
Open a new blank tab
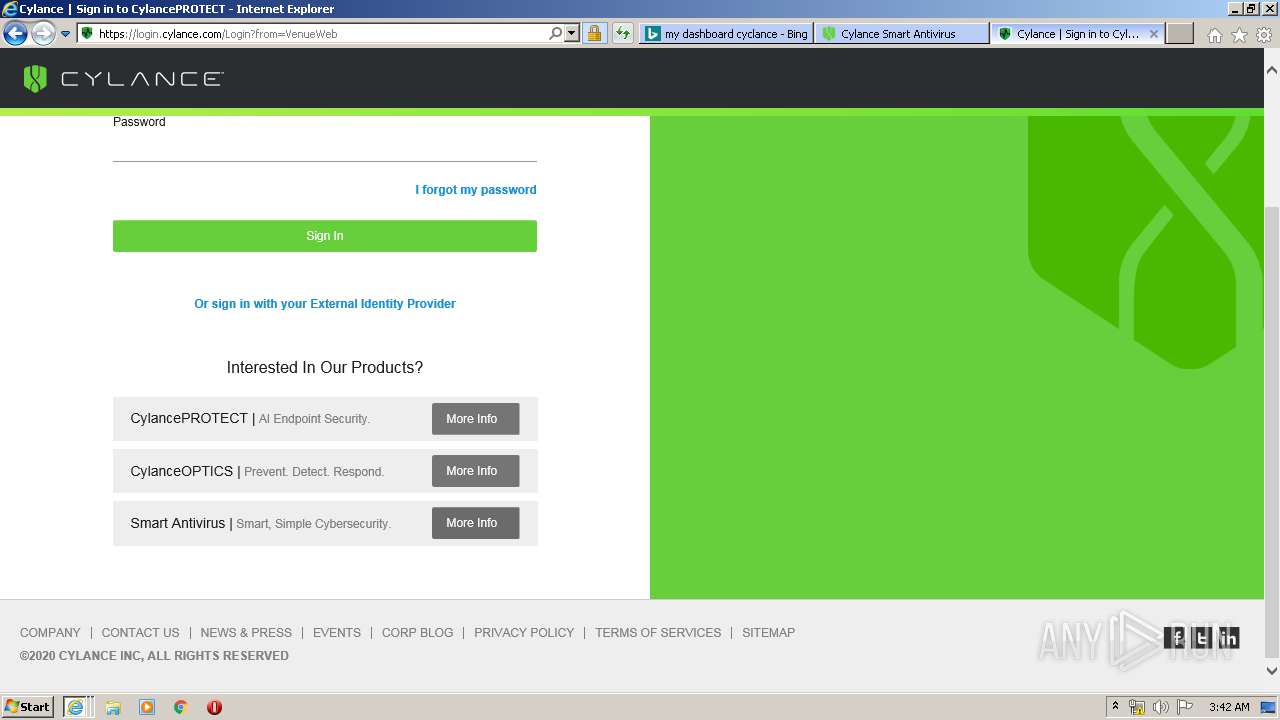pyautogui.click(x=1180, y=33)
